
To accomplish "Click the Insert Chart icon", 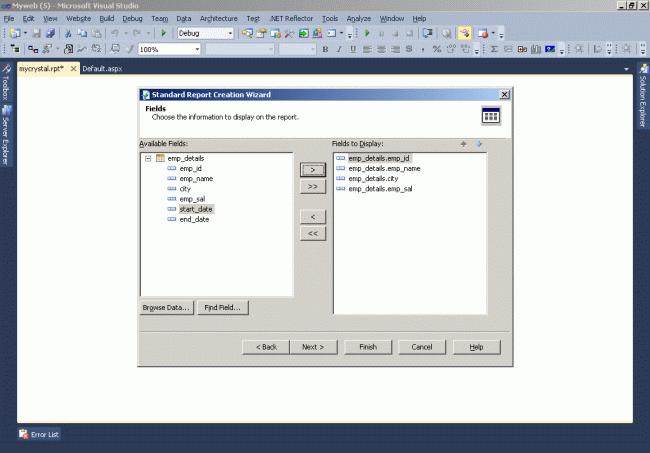I will 536,49.
